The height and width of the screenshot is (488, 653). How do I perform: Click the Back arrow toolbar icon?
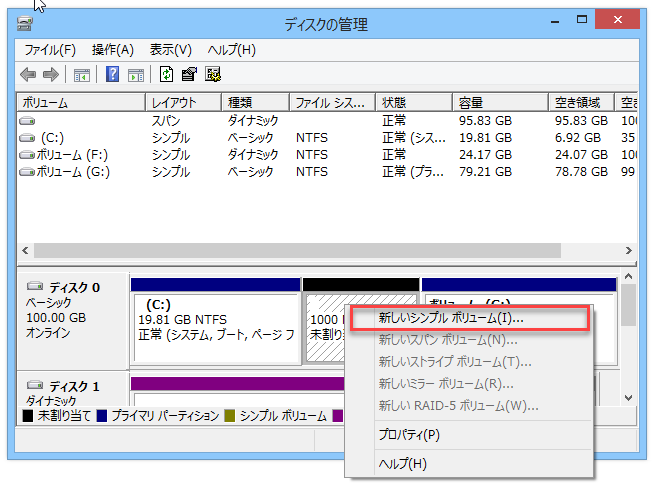click(28, 75)
